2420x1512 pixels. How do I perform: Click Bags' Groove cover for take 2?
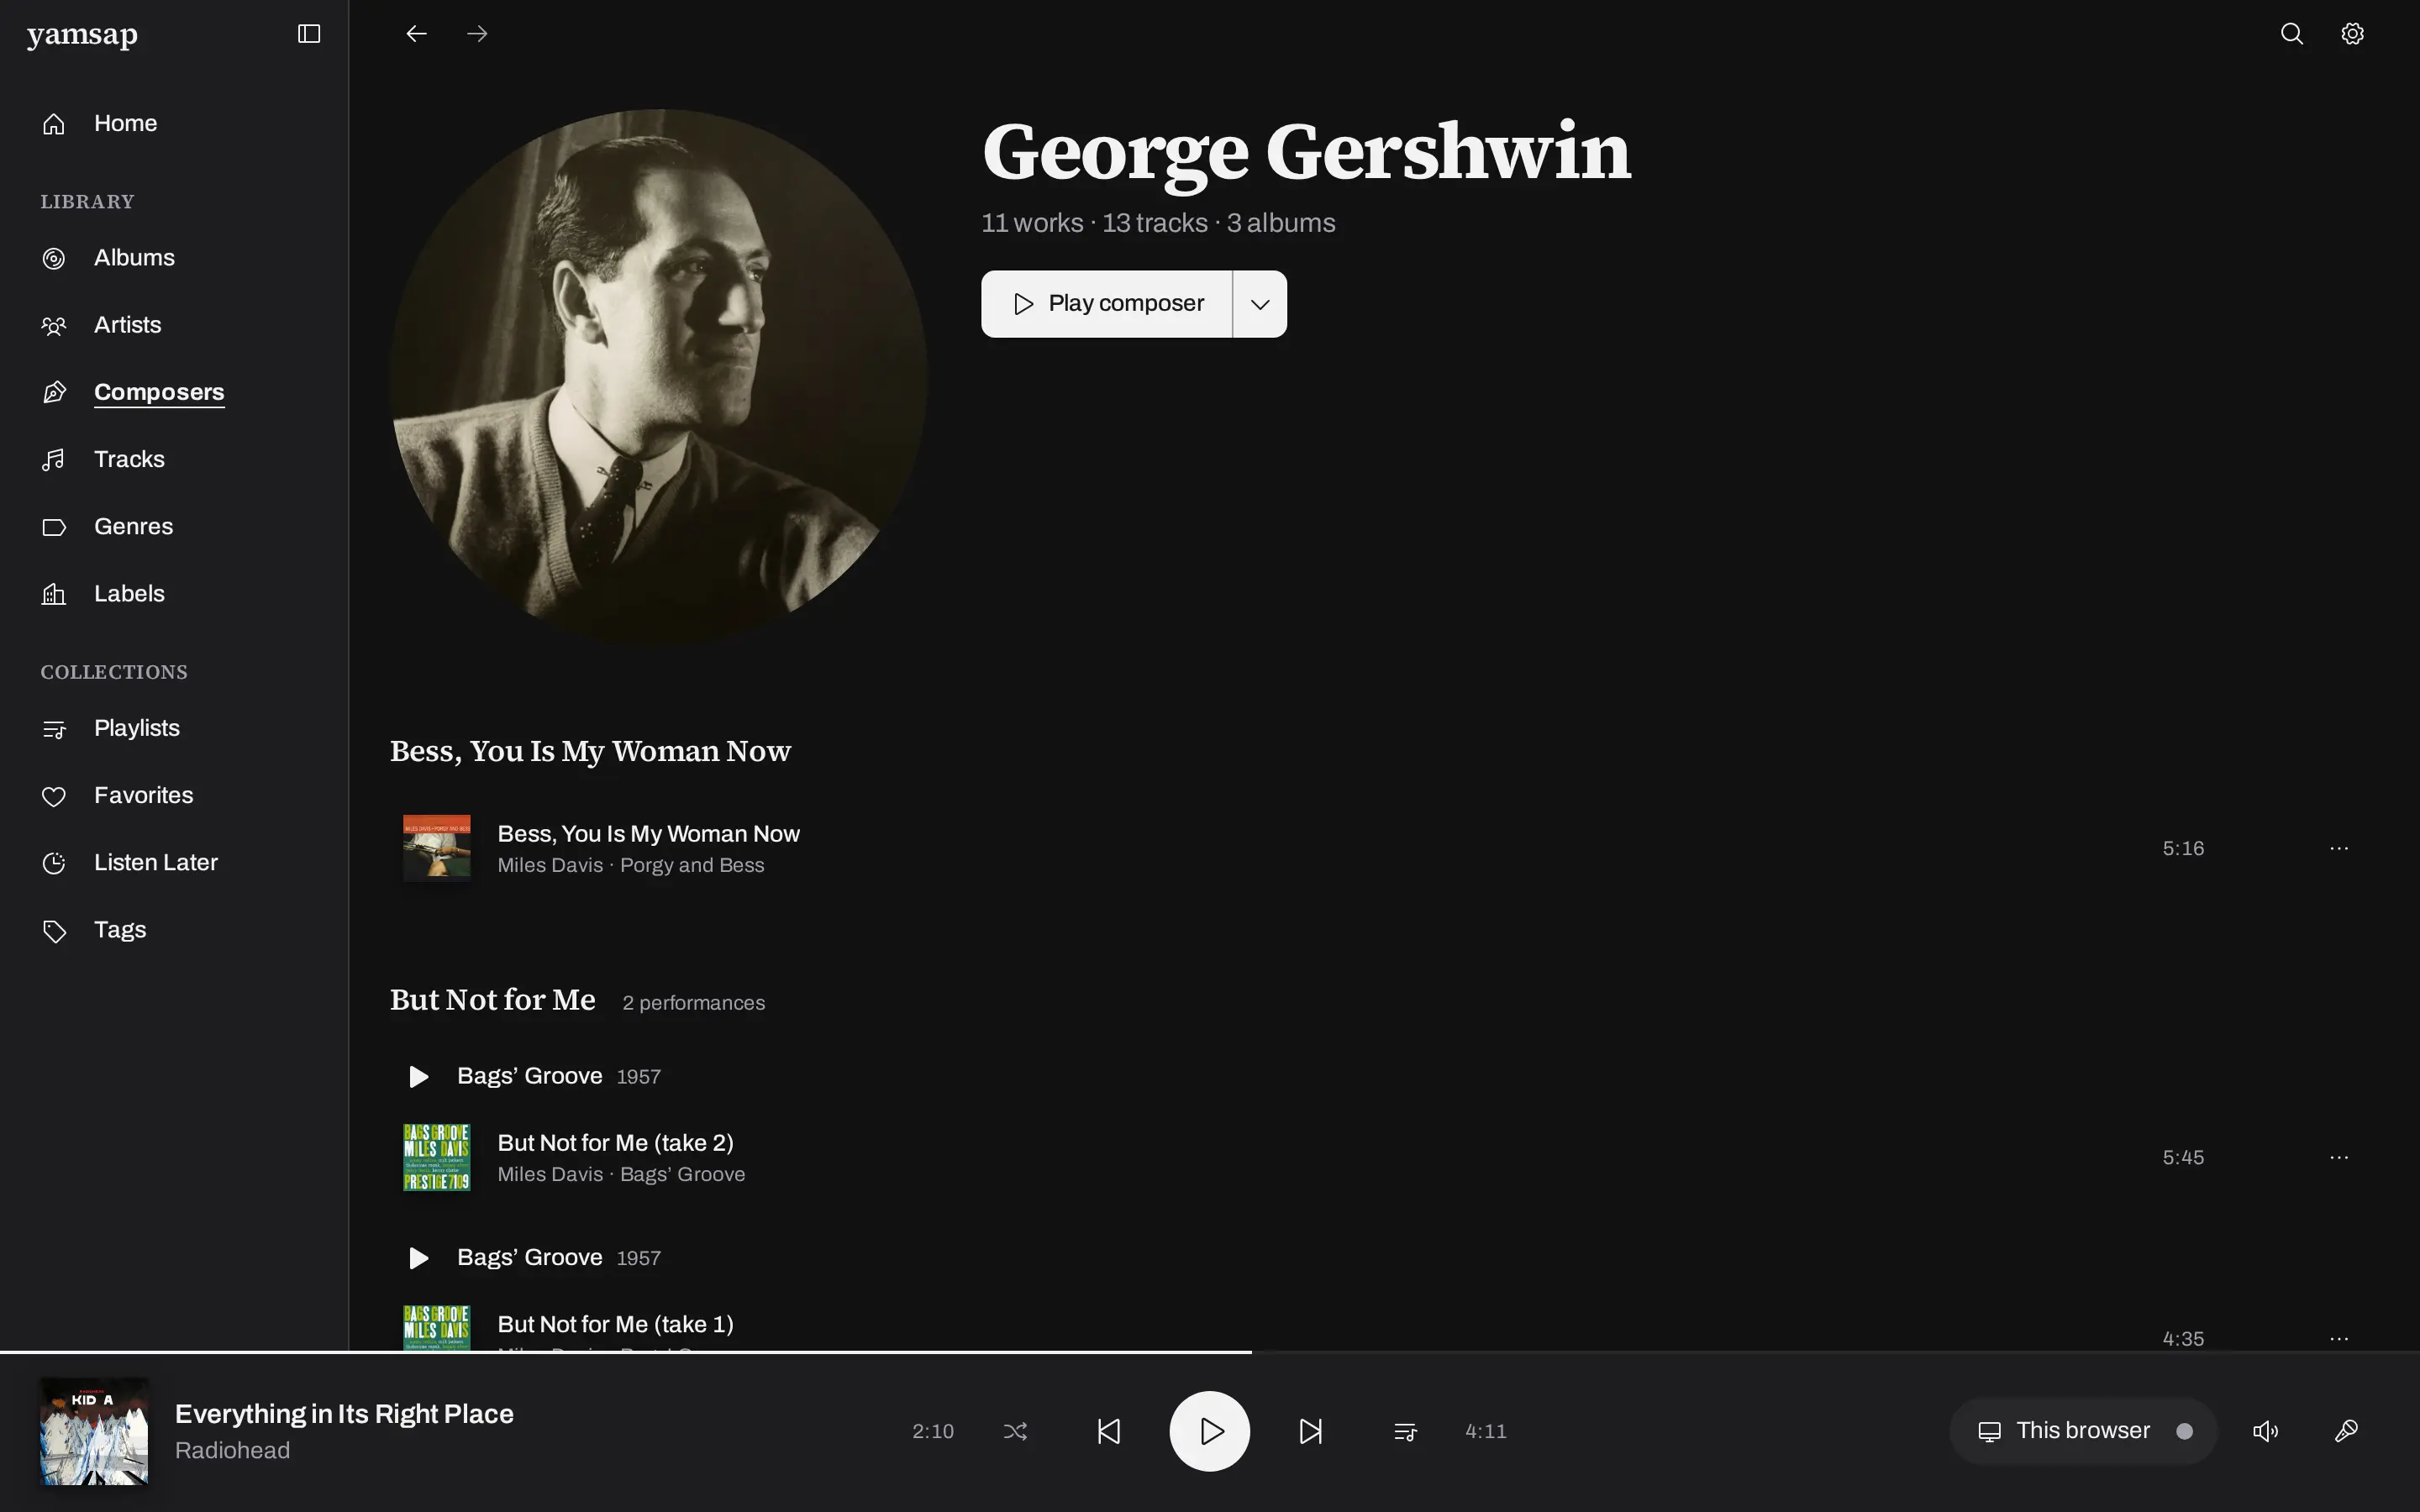[x=436, y=1157]
